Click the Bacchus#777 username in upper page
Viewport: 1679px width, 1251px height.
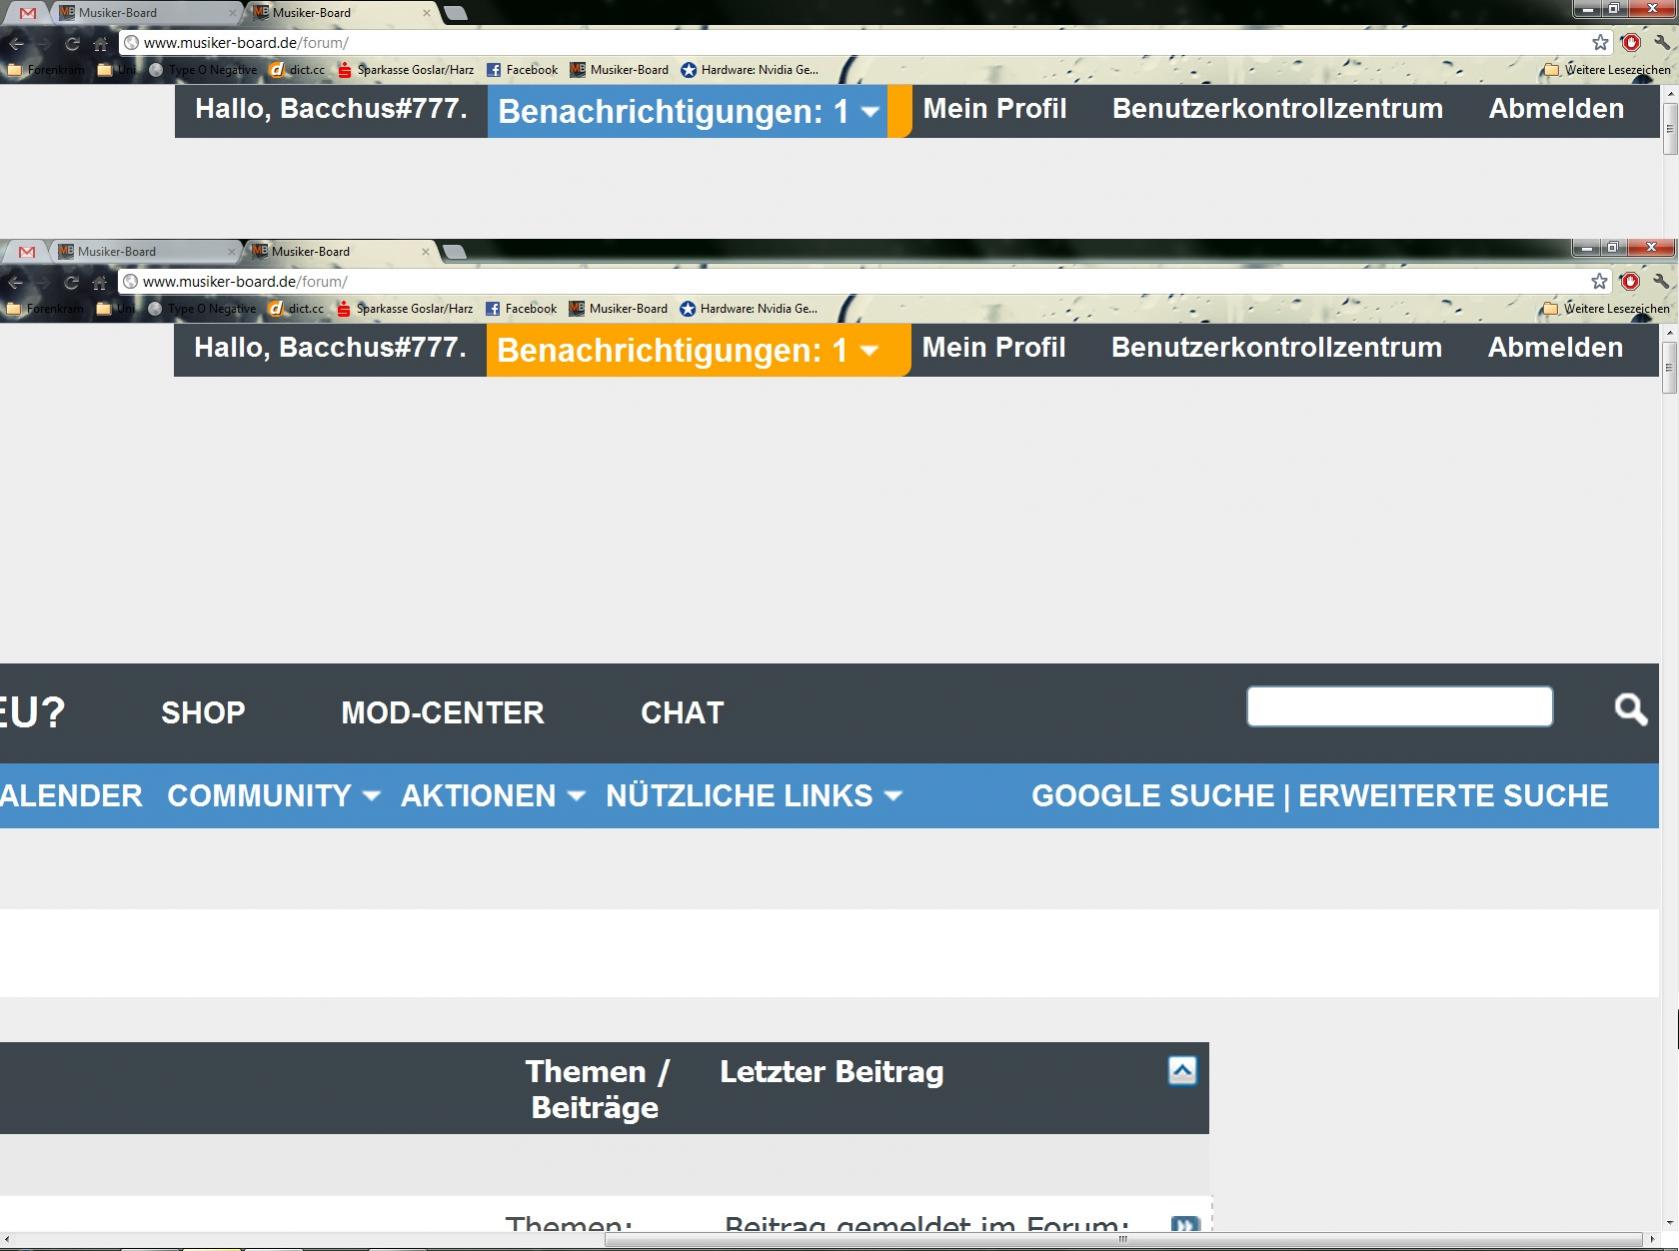point(374,109)
